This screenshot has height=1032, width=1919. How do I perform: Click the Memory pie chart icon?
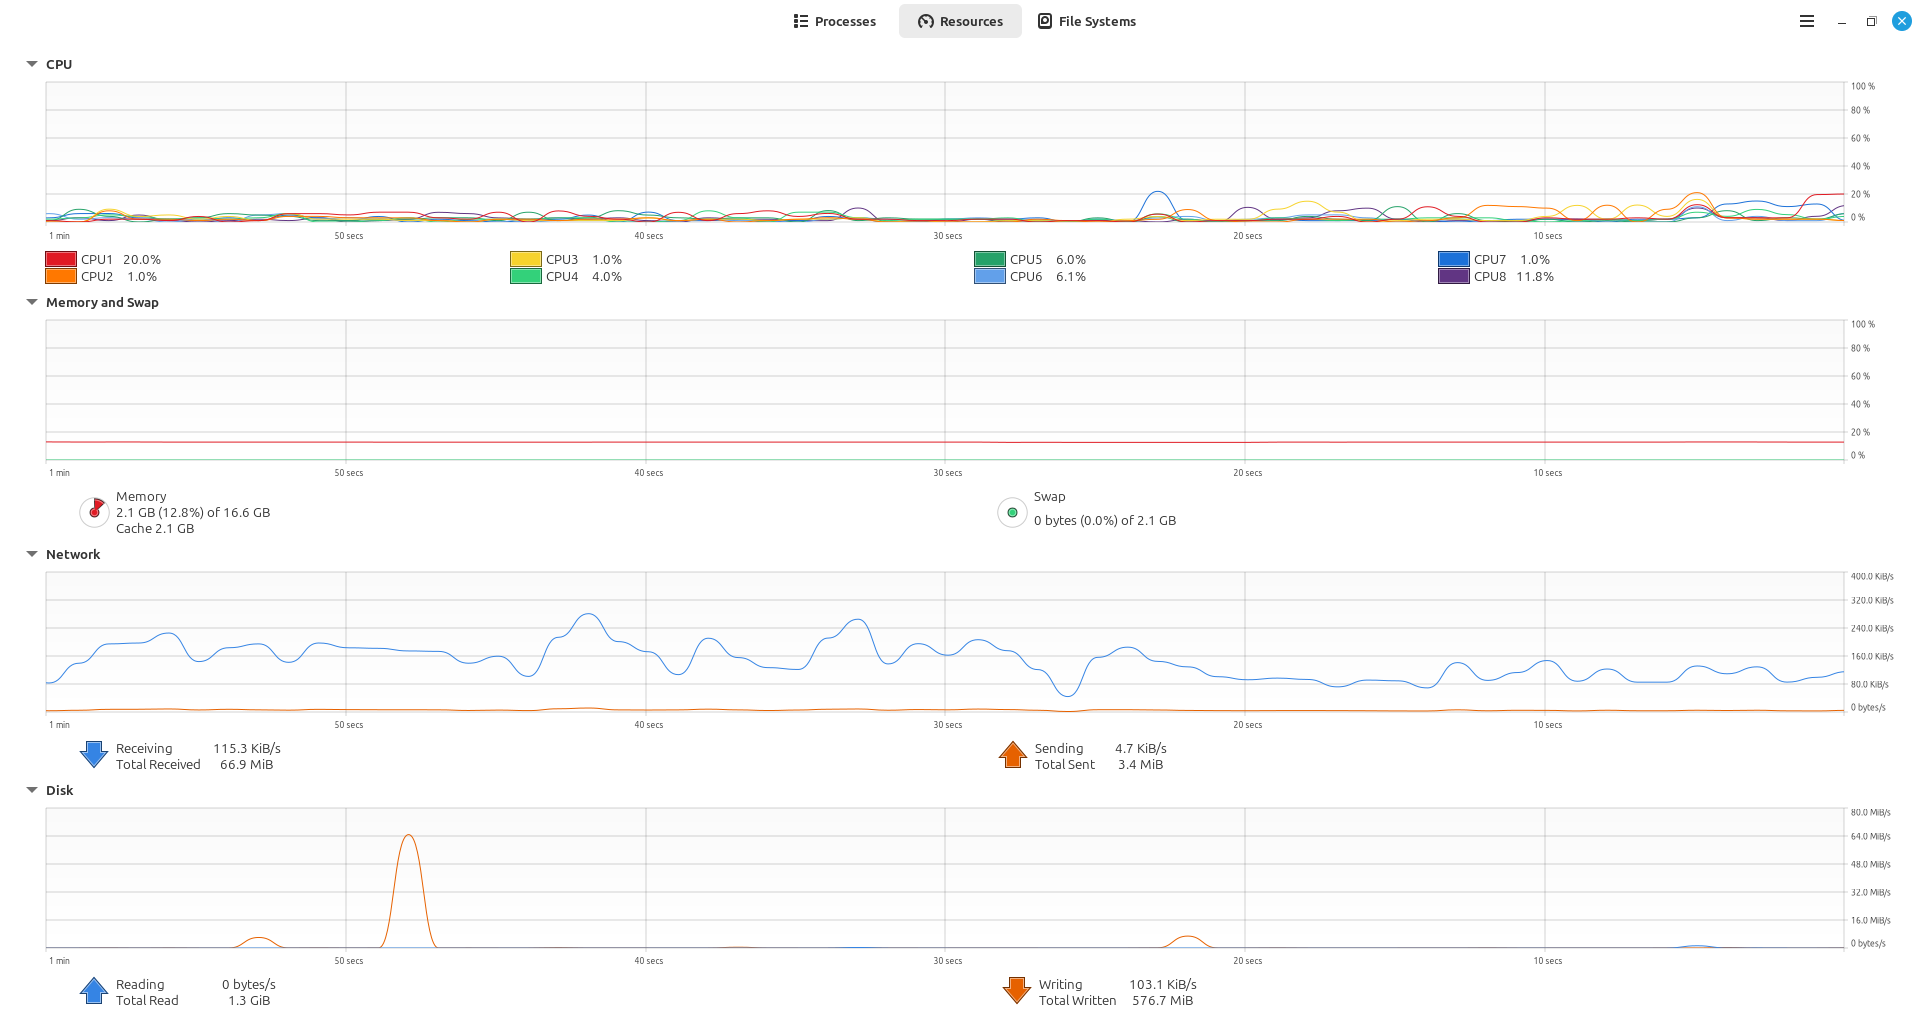click(94, 512)
